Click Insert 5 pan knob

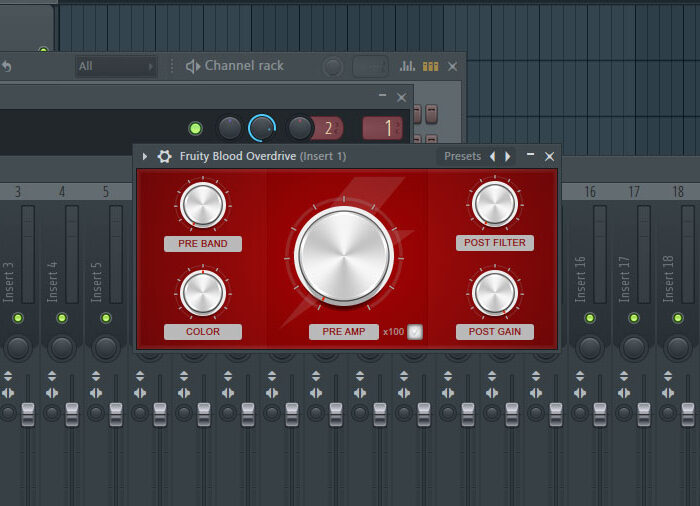click(106, 348)
